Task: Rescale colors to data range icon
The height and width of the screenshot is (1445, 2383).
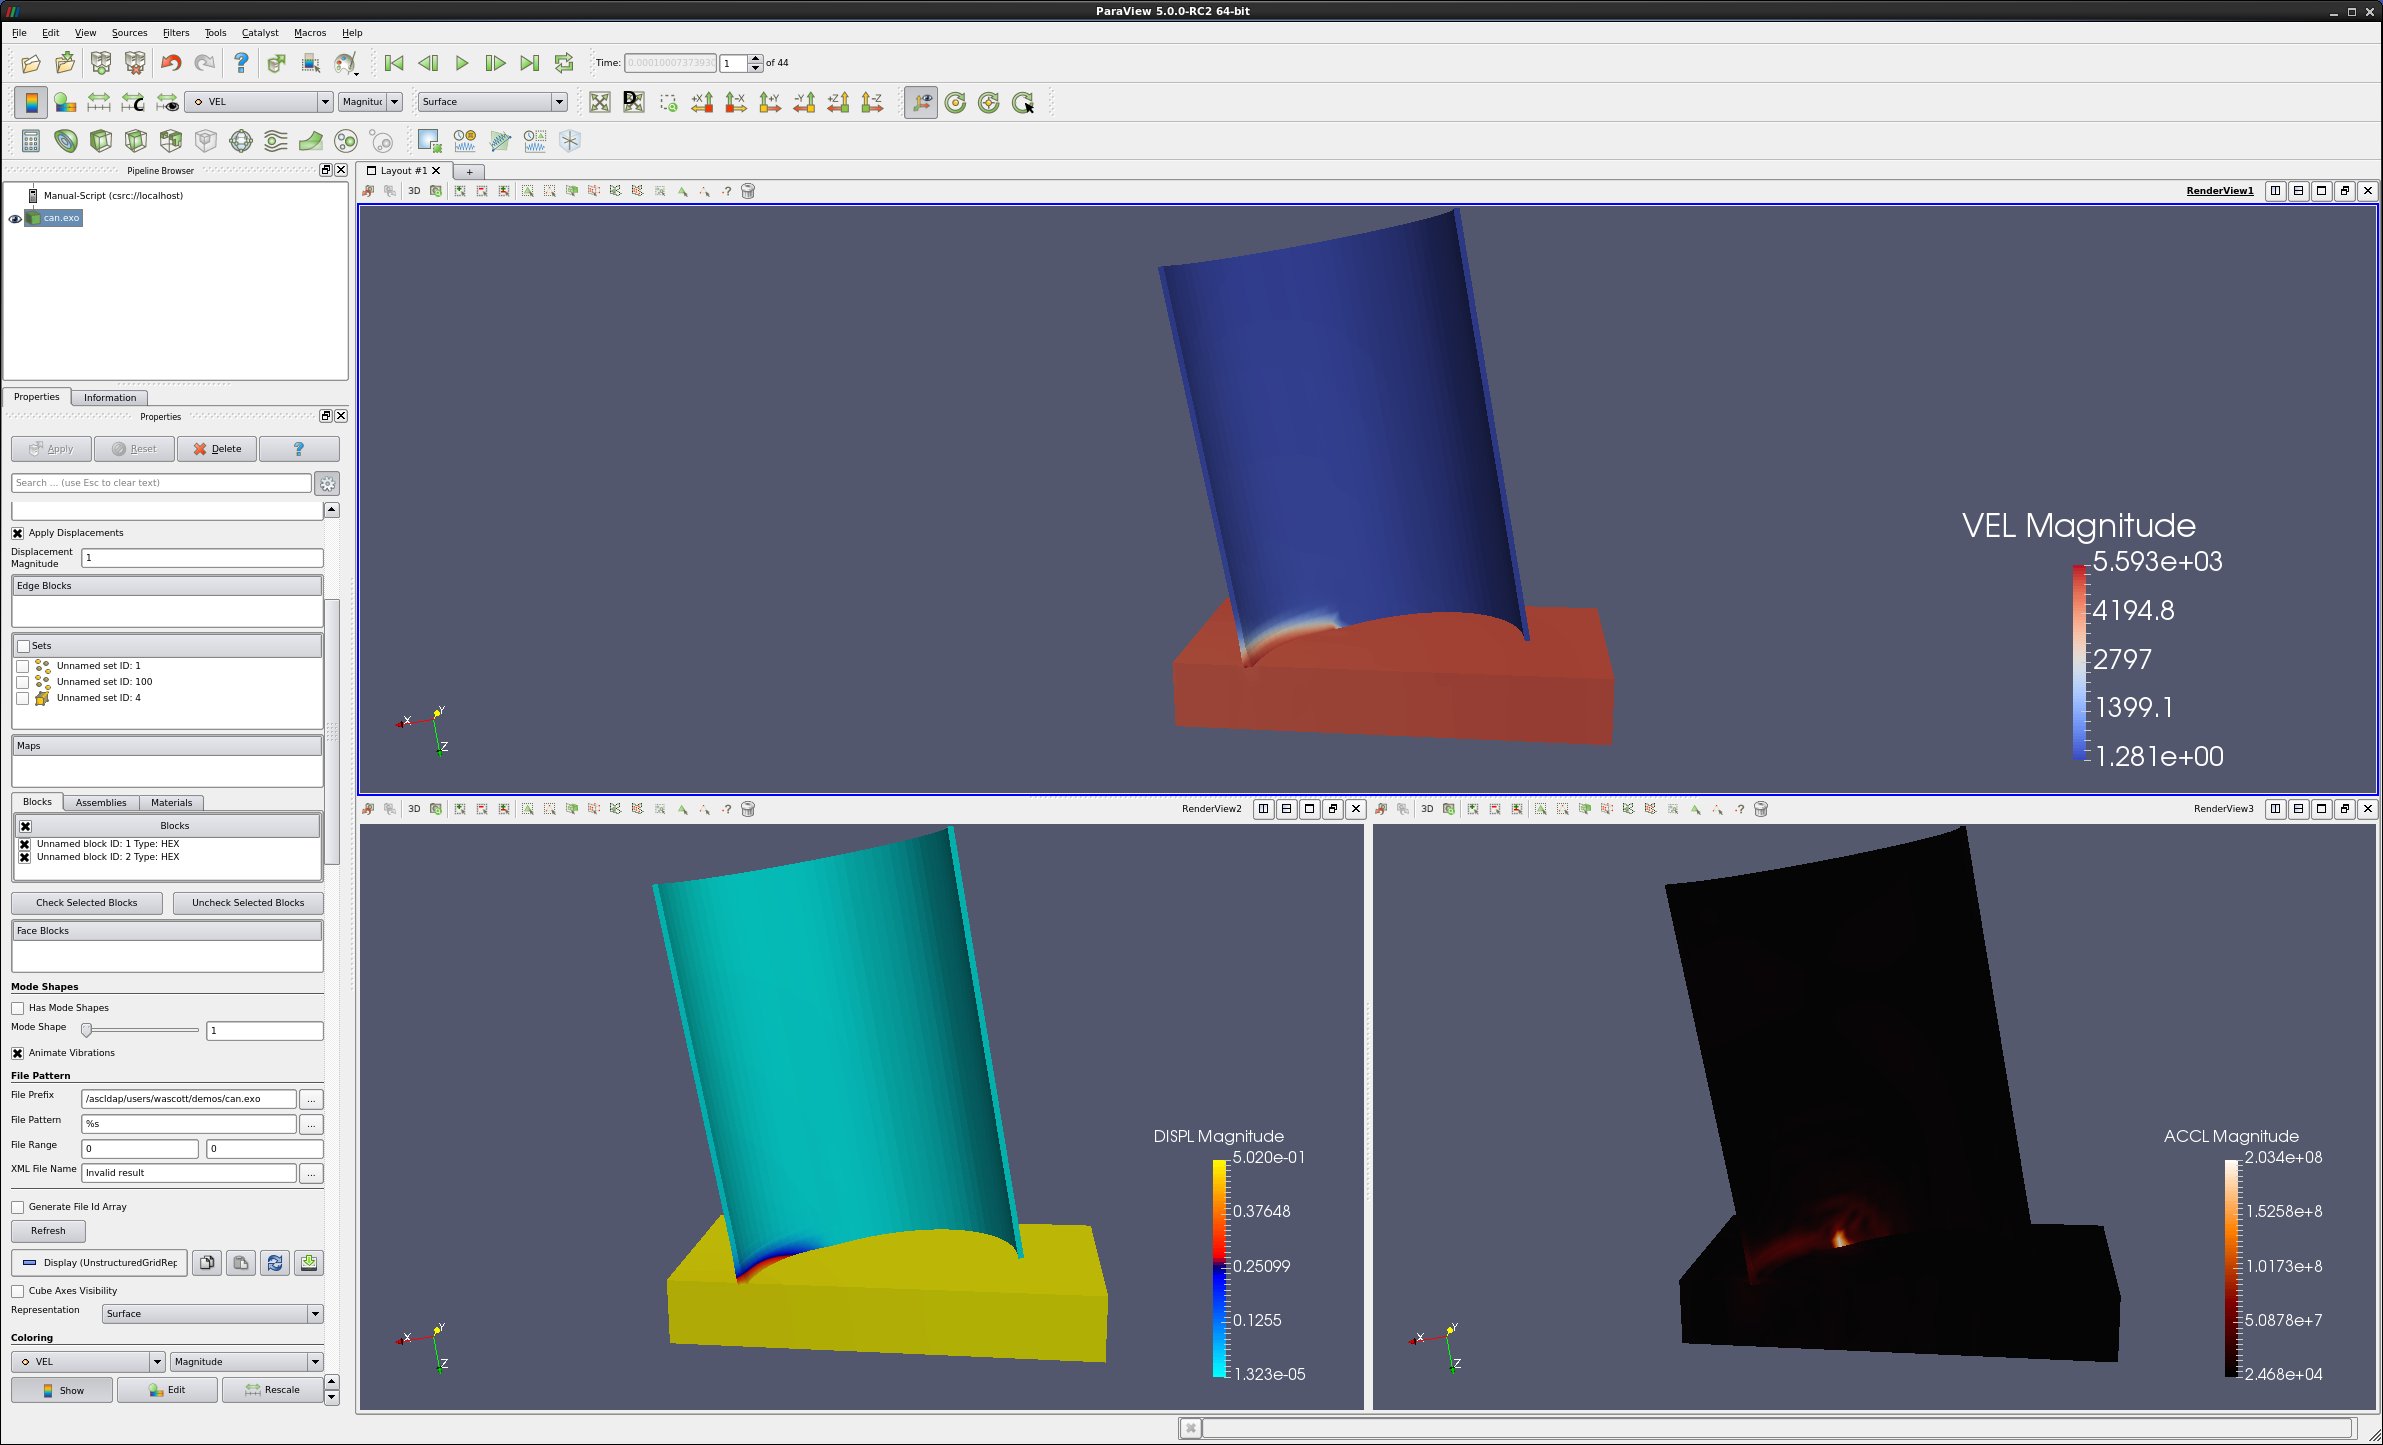Action: click(x=99, y=102)
